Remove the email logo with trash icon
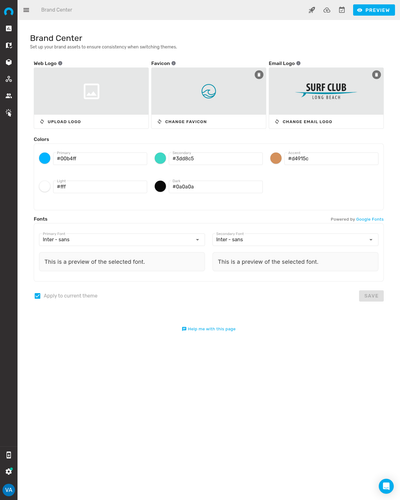 (x=376, y=75)
